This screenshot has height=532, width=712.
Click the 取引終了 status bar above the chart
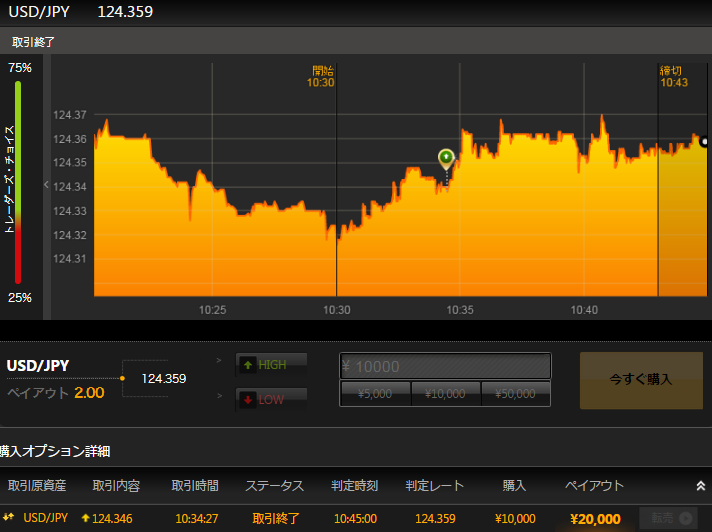[356, 42]
